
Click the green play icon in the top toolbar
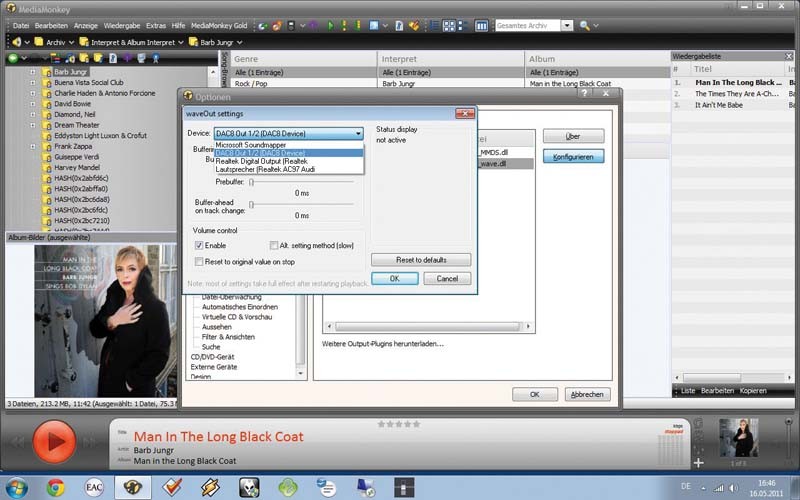tap(331, 26)
